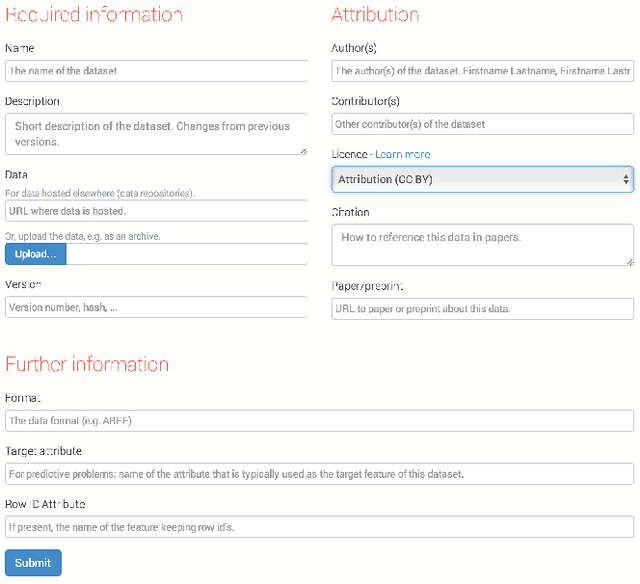Screen dimensions: 640x584
Task: Click the Row ID Attribute field
Action: [x=319, y=526]
